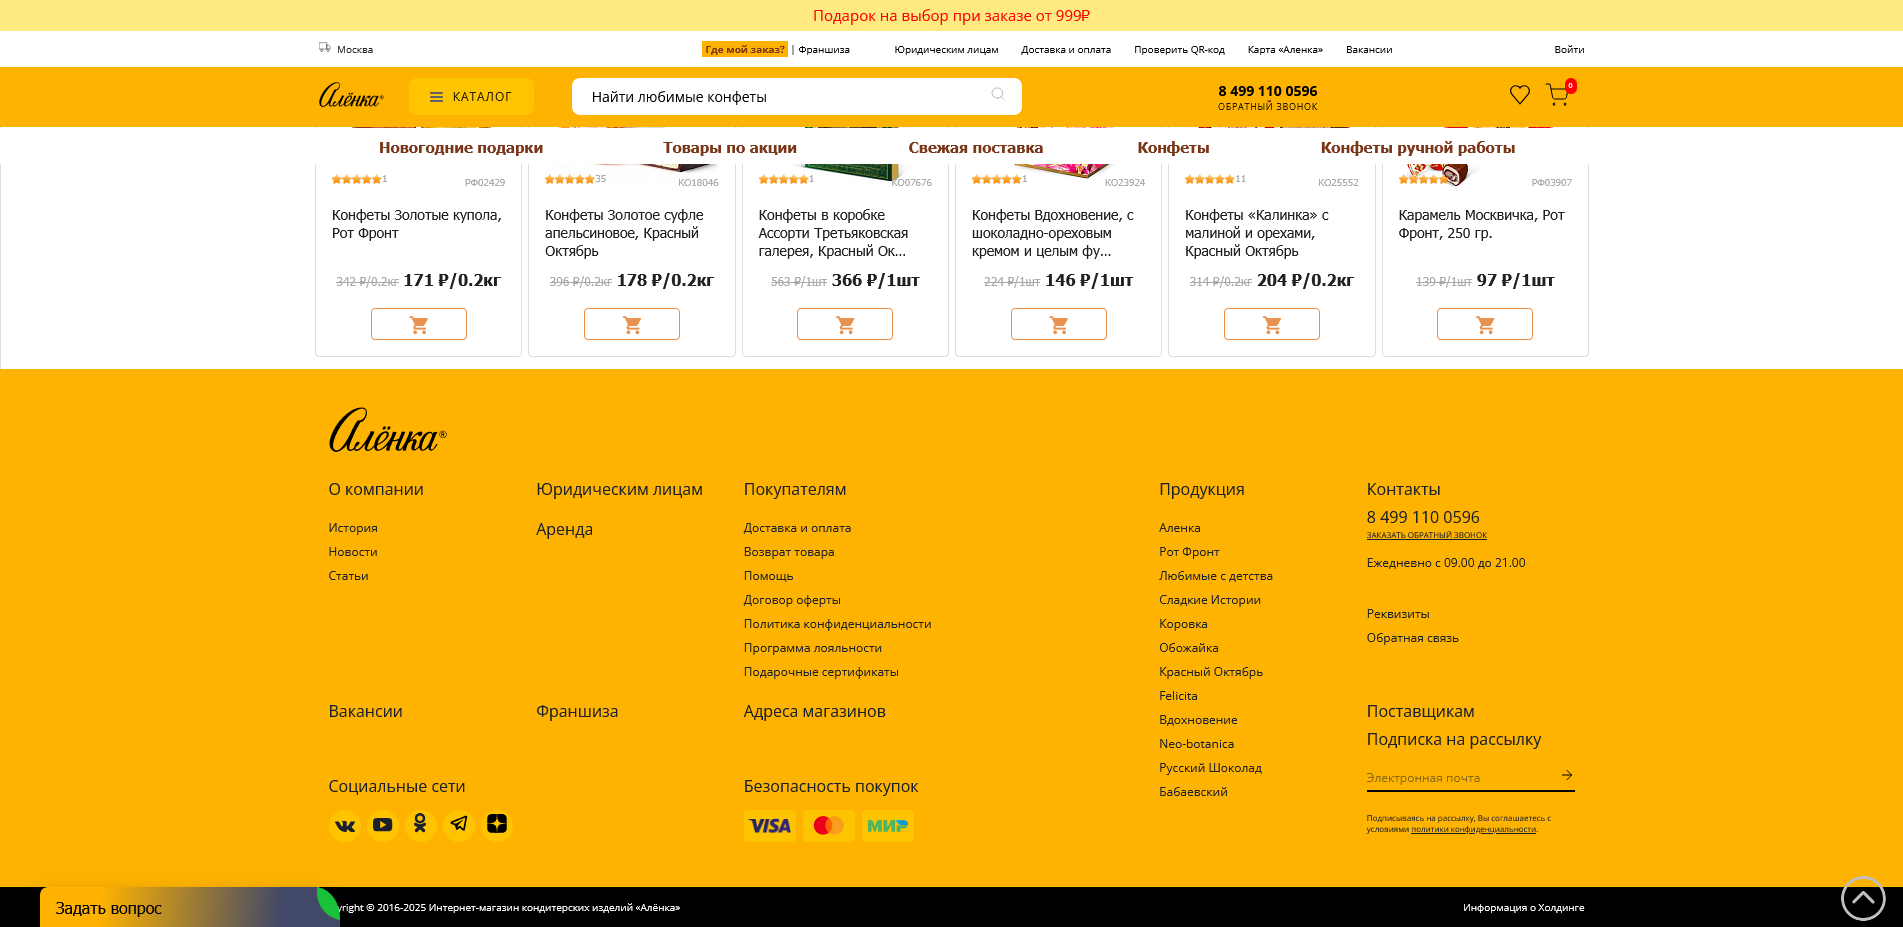1903x927 pixels.
Task: Open the Odnoklassniki social icon
Action: (421, 825)
